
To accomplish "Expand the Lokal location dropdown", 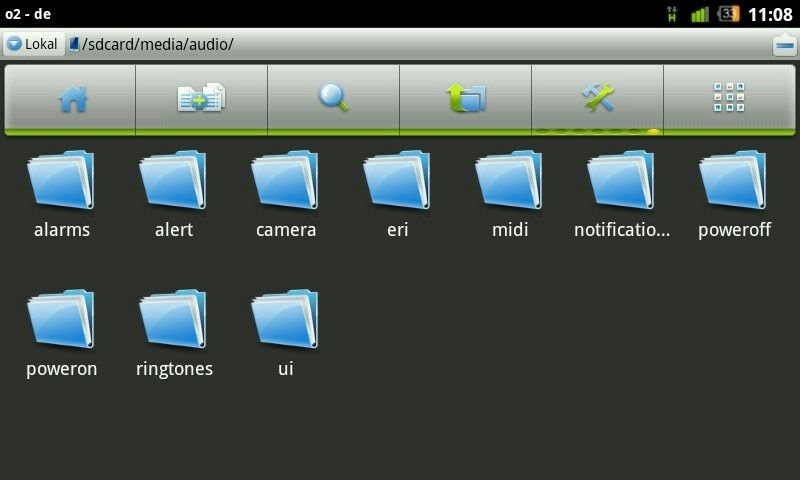I will pyautogui.click(x=33, y=44).
